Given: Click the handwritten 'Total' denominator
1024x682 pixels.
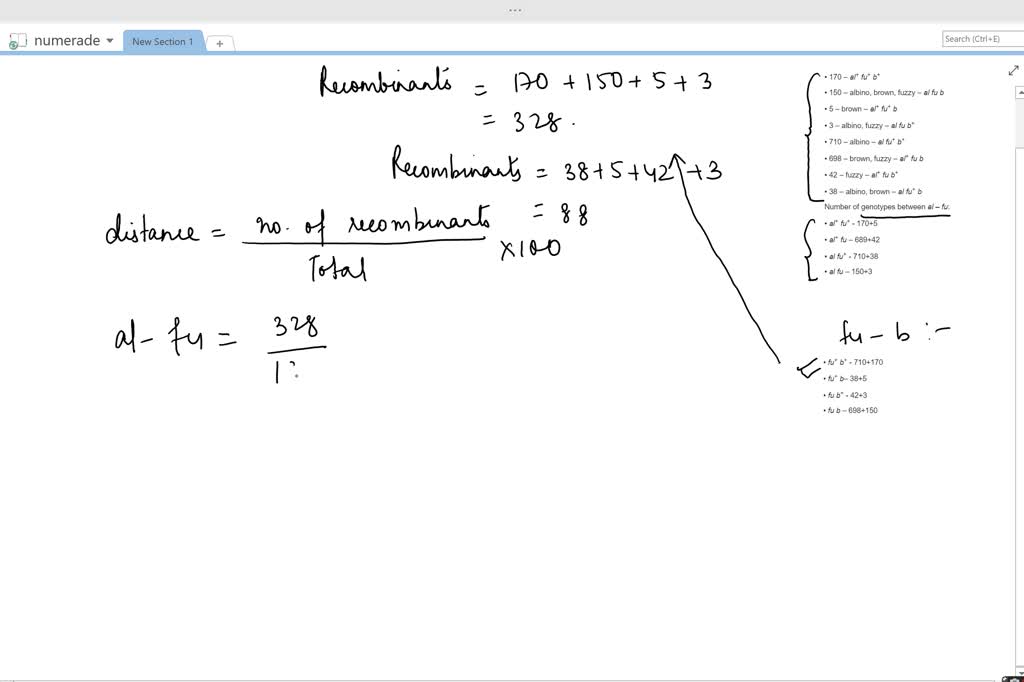Looking at the screenshot, I should (x=336, y=268).
